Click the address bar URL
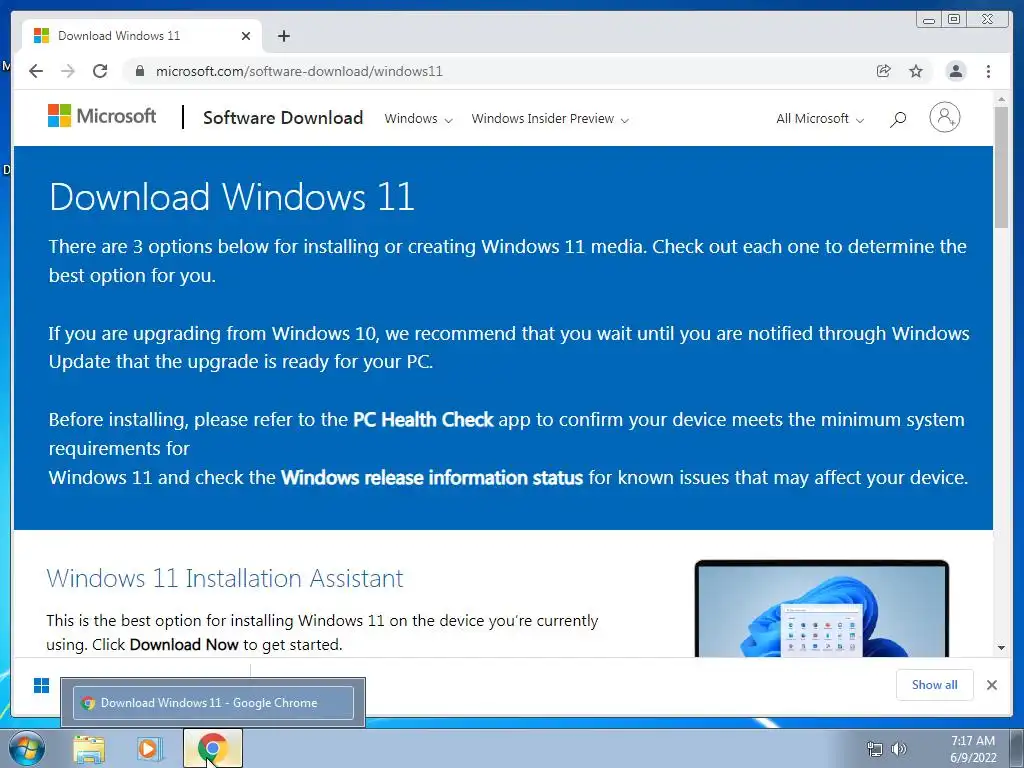1024x768 pixels. [299, 71]
